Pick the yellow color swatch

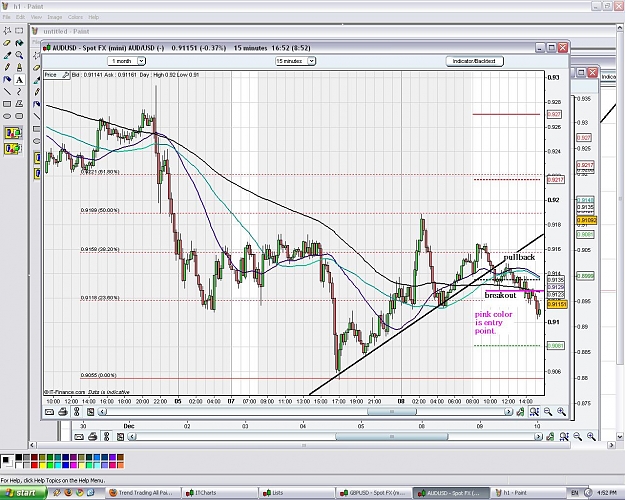(42, 465)
